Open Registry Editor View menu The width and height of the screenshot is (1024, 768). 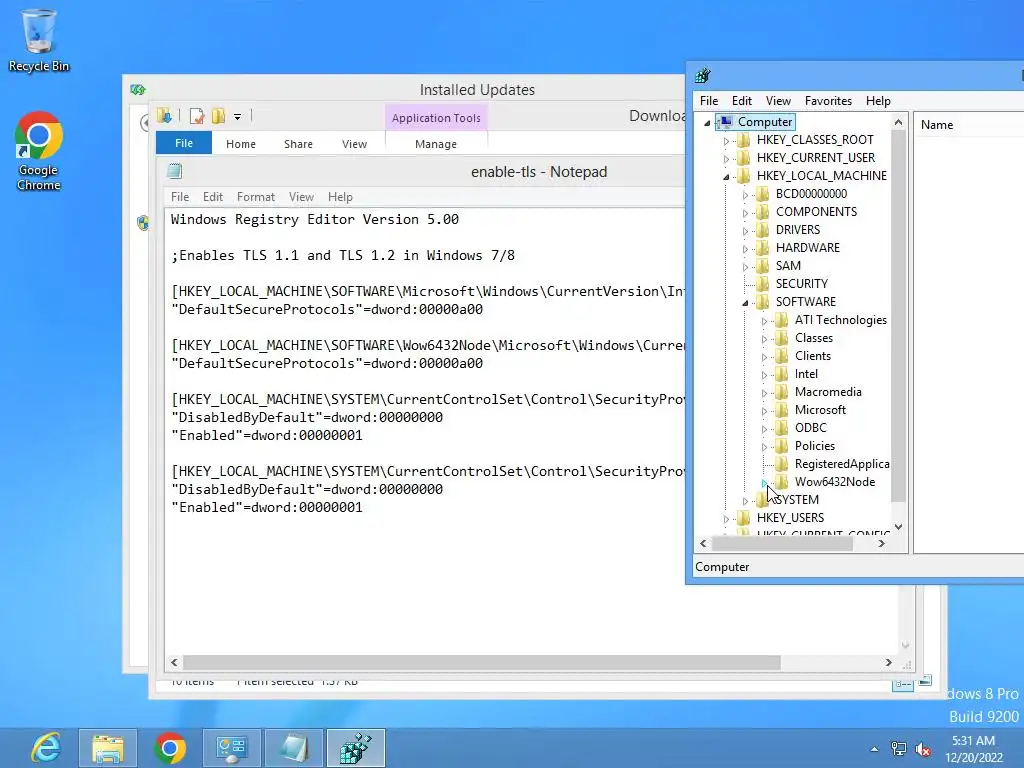(778, 101)
